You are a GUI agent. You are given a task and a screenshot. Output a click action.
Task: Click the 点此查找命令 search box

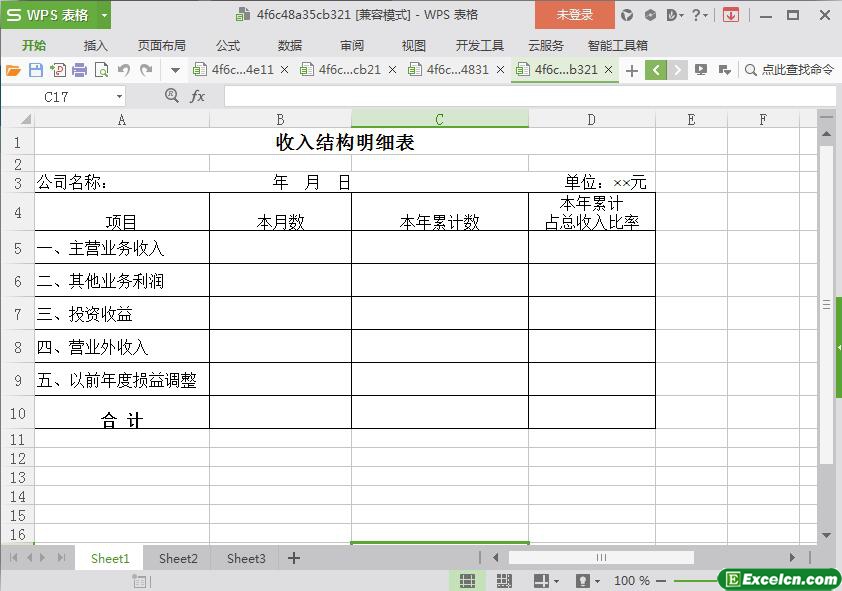tap(789, 70)
